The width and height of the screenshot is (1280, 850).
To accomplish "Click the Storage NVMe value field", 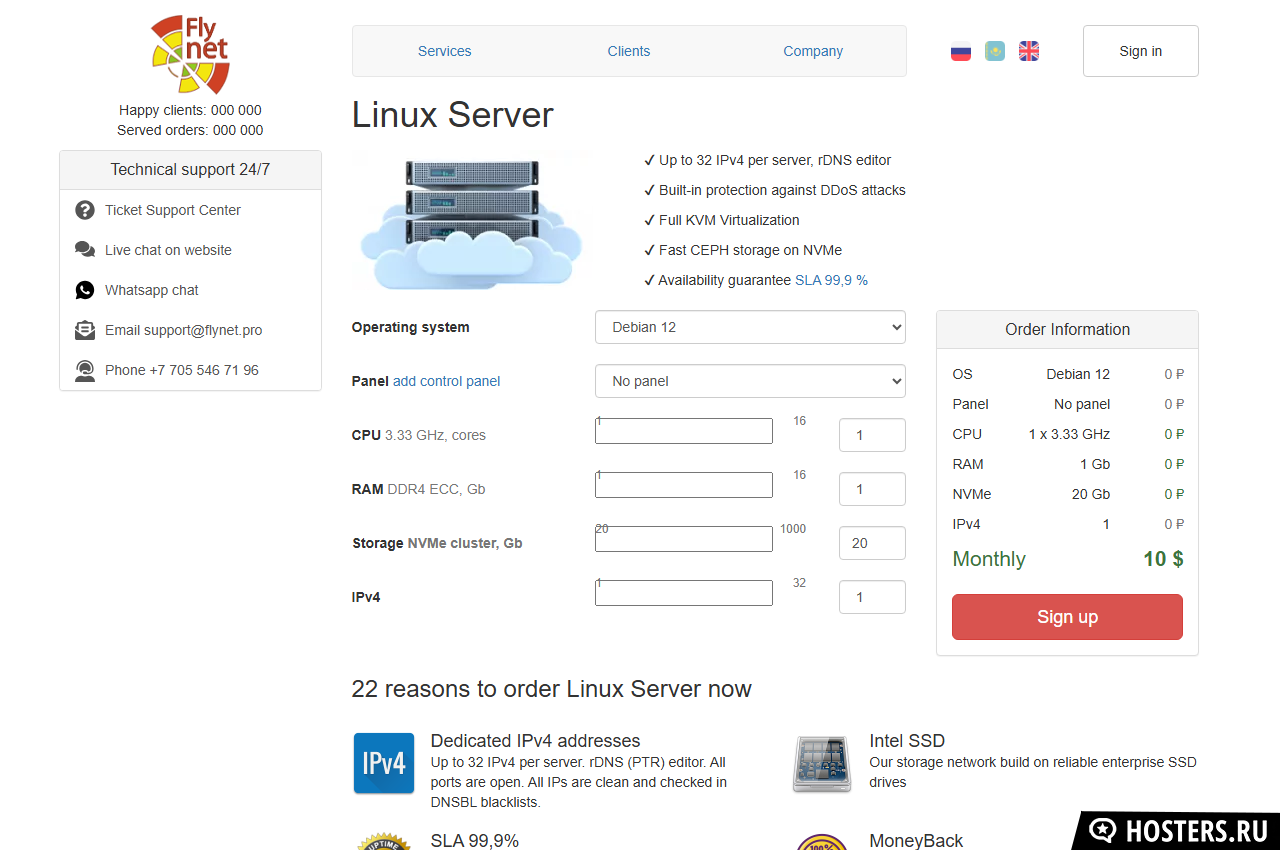I will [872, 543].
